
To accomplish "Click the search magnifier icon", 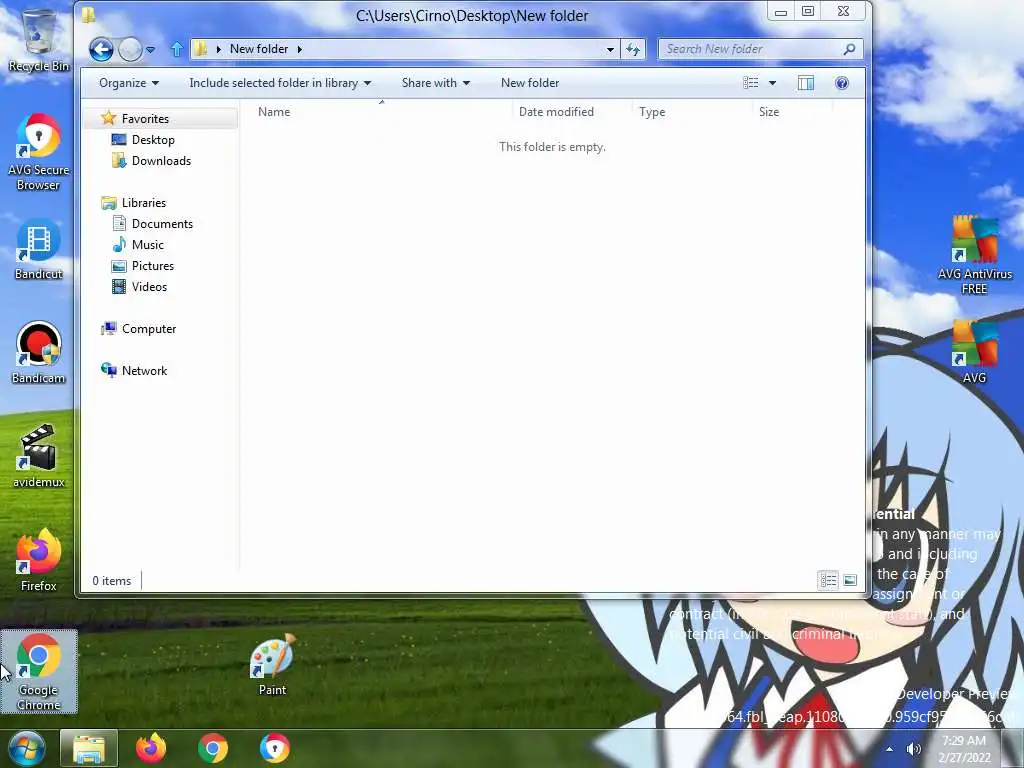I will [850, 49].
